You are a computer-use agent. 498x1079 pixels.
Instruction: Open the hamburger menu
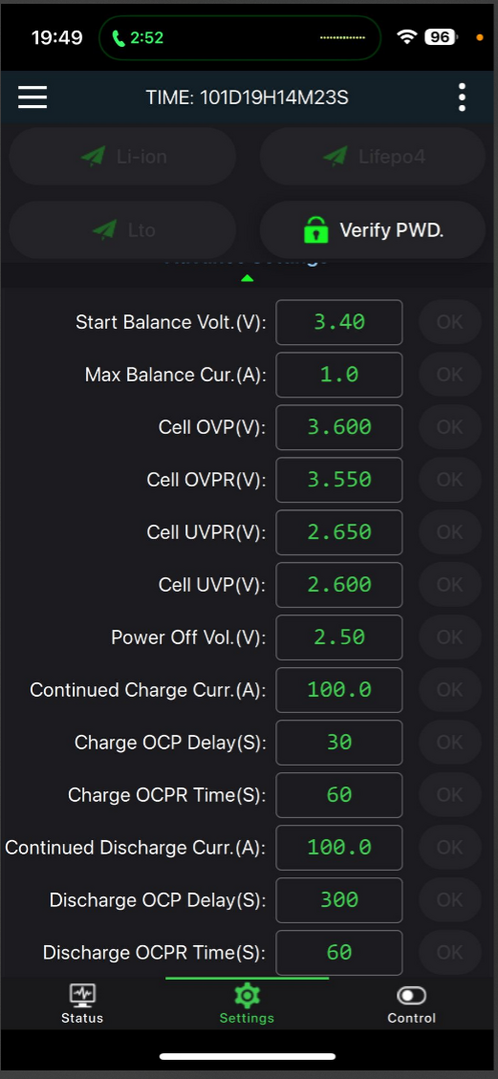pyautogui.click(x=32, y=97)
